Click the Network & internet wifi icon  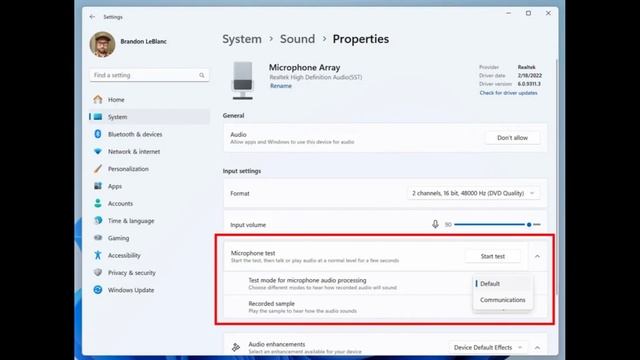(98, 151)
